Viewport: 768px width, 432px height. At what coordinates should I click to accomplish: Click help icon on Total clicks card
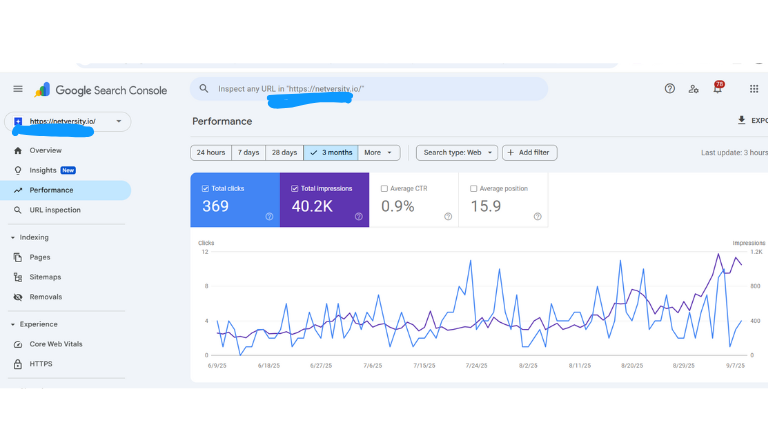[x=269, y=216]
